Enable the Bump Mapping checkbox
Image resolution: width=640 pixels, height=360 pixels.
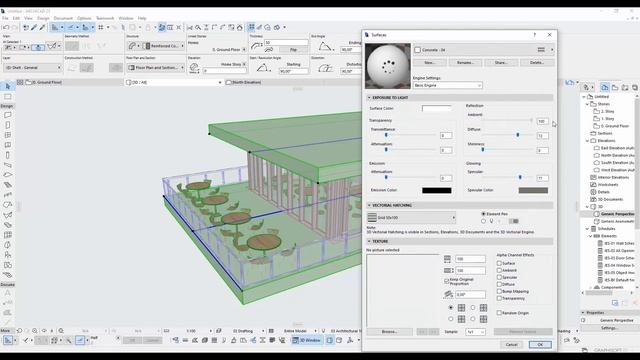pos(499,291)
